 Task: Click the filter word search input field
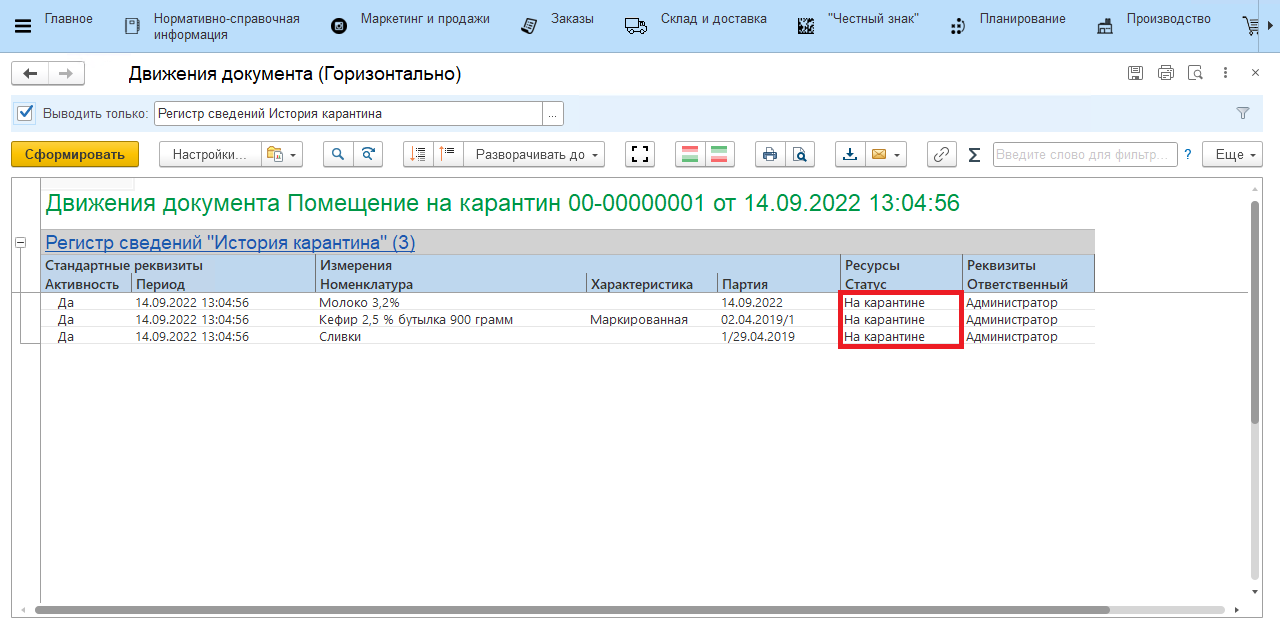pyautogui.click(x=1084, y=154)
